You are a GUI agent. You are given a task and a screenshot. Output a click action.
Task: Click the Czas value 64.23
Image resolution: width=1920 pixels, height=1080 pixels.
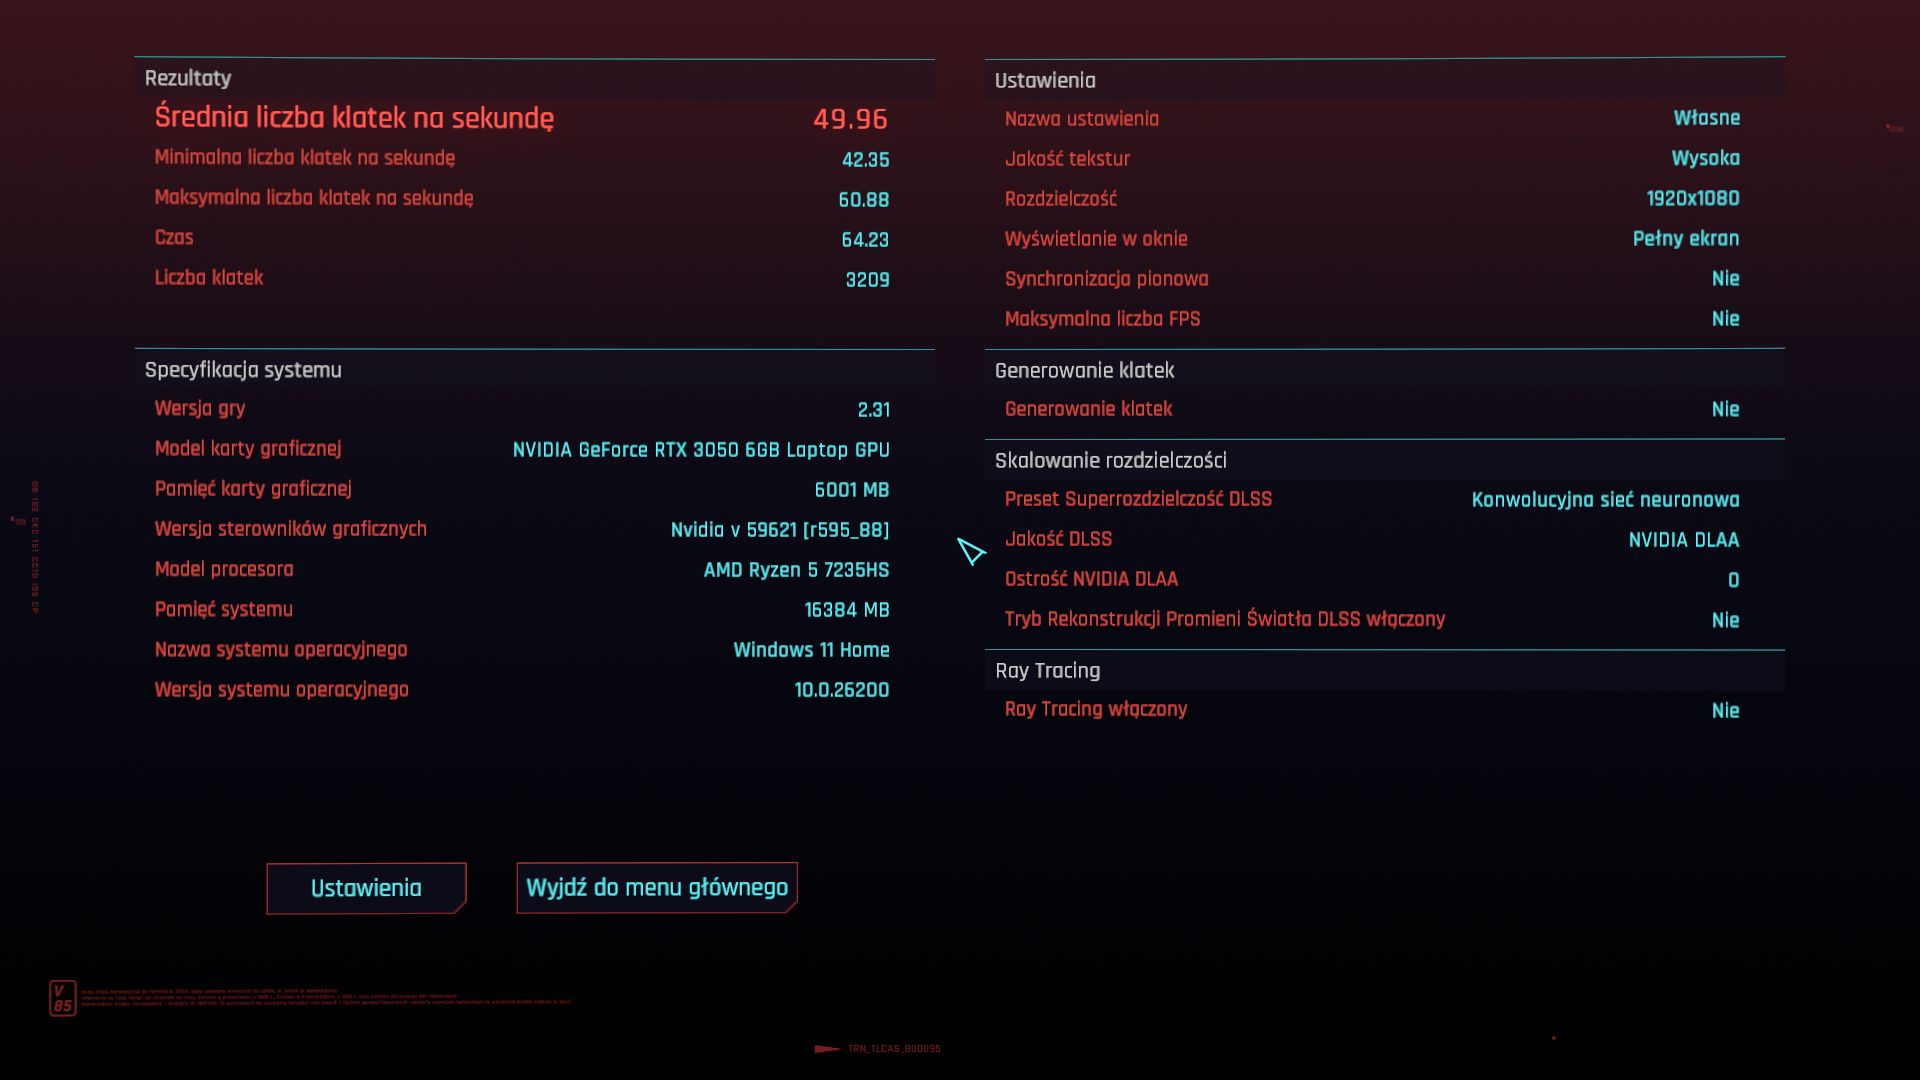[x=865, y=240]
